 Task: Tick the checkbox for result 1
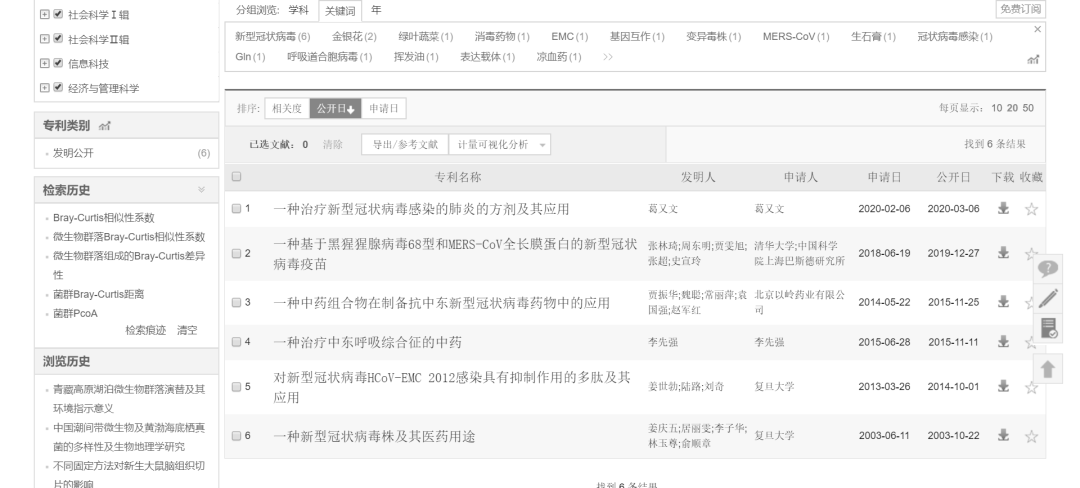pos(236,209)
